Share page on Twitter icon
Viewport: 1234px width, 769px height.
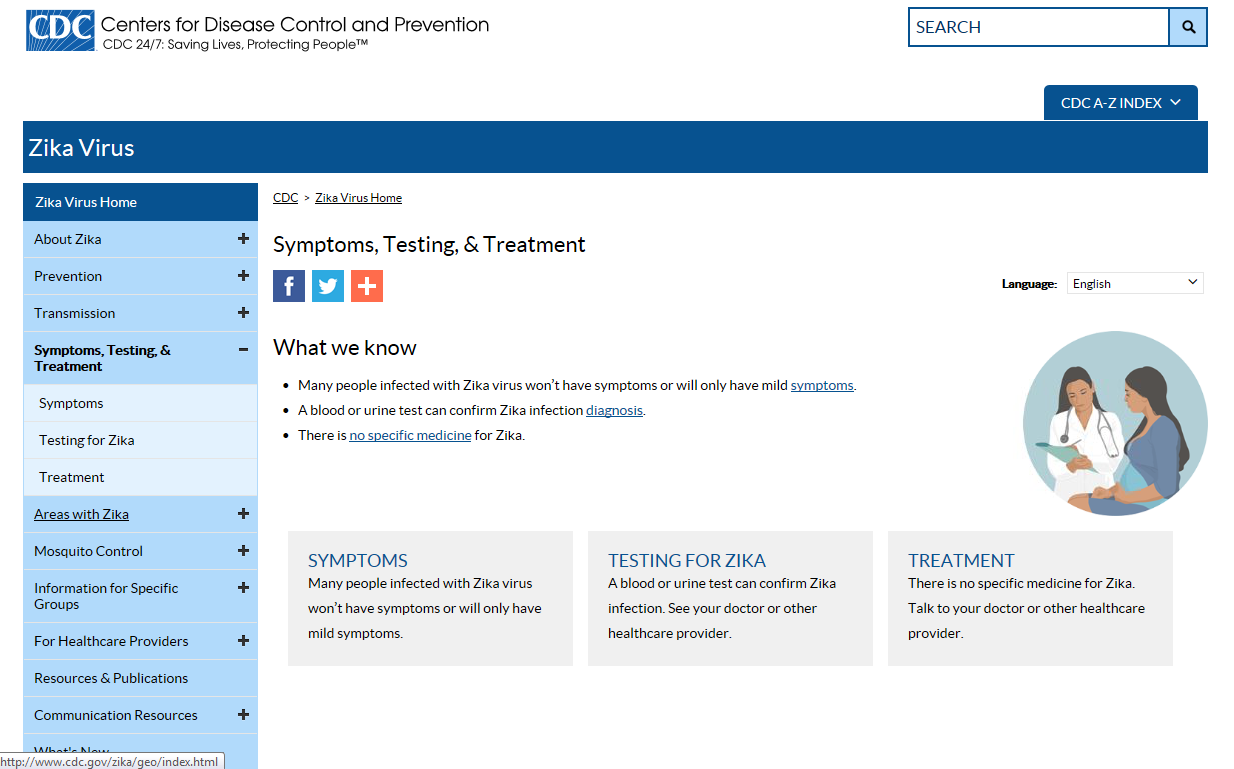click(x=328, y=286)
